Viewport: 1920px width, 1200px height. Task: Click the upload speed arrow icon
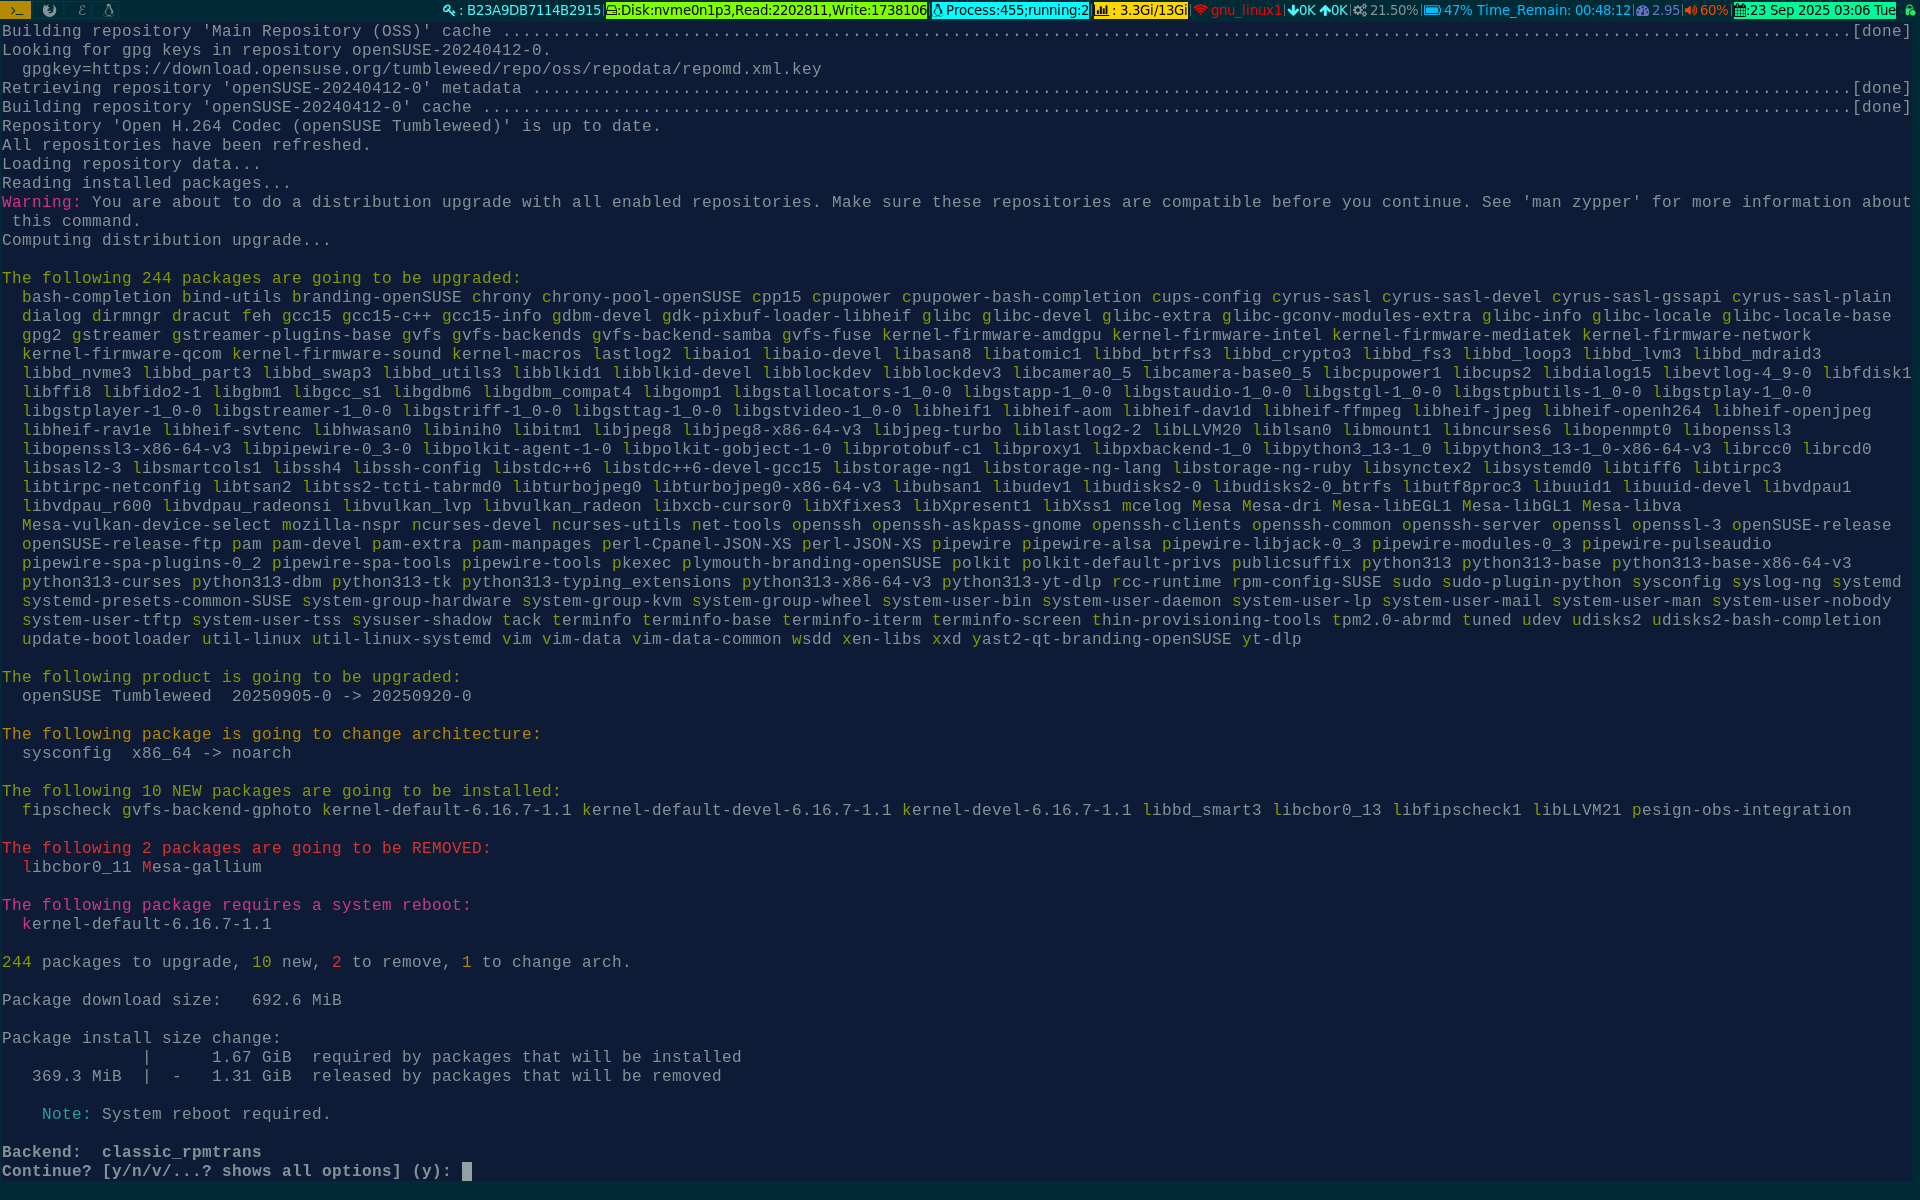1325,10
